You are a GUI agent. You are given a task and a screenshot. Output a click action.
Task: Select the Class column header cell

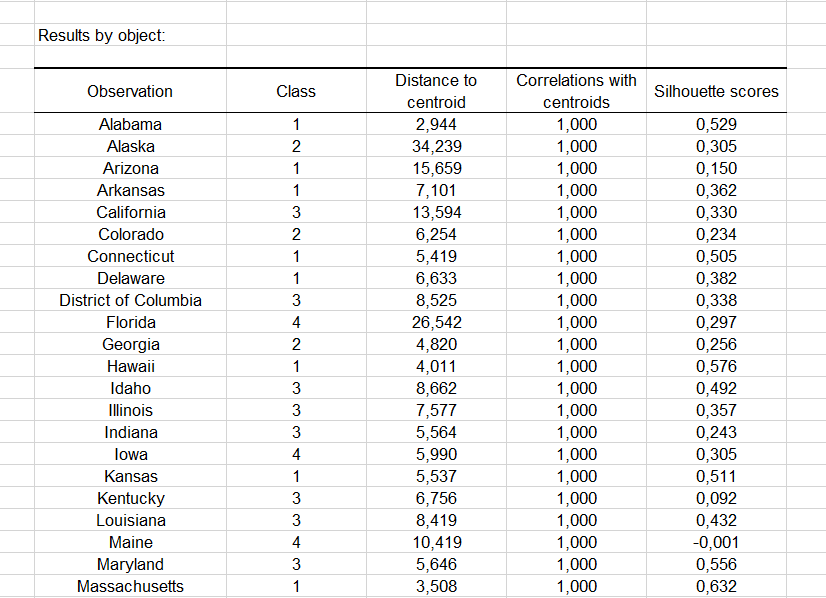[296, 91]
